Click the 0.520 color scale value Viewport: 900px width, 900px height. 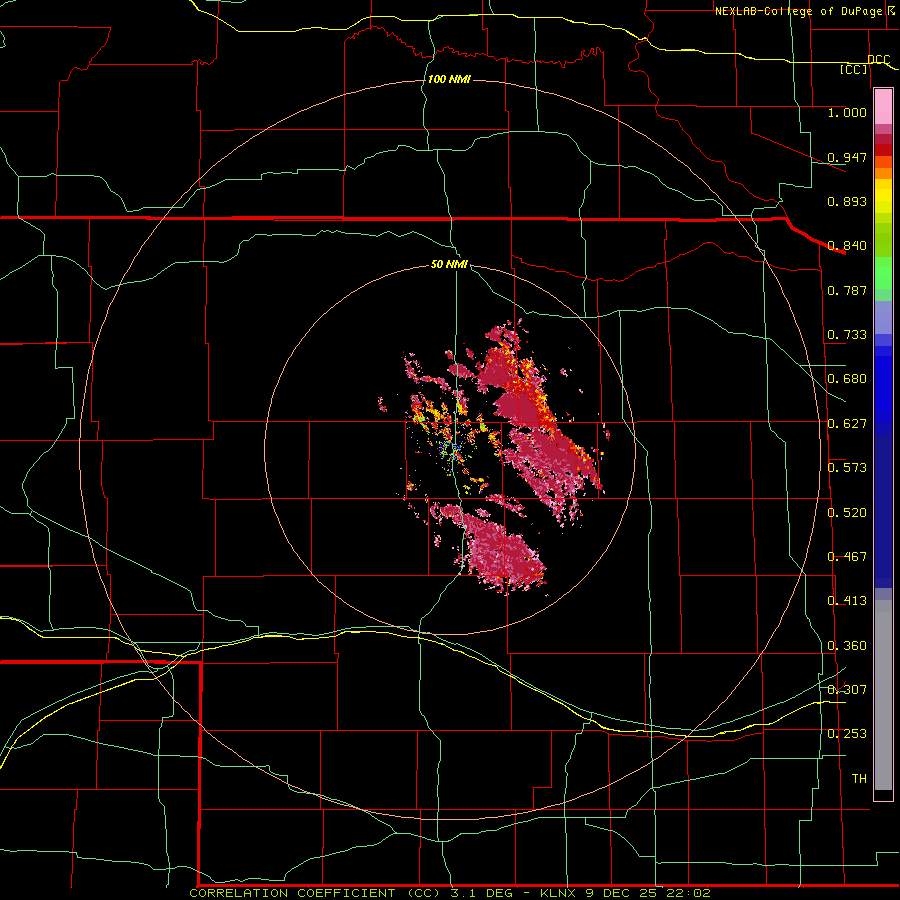coord(847,513)
